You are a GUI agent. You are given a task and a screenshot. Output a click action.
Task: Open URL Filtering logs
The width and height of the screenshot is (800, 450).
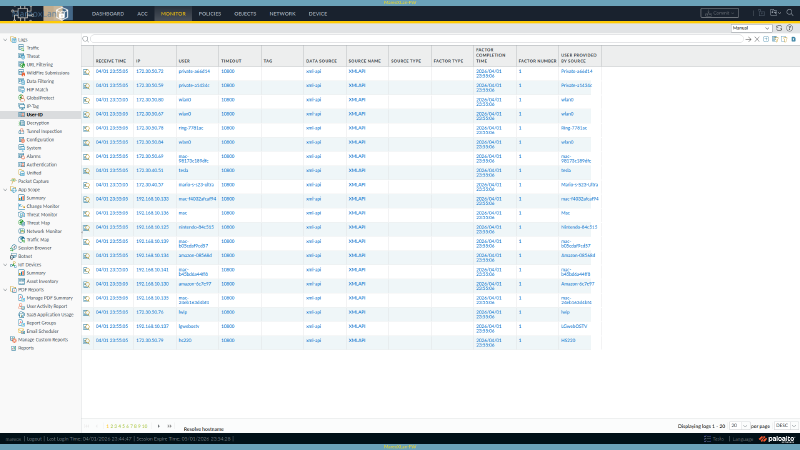click(39, 65)
